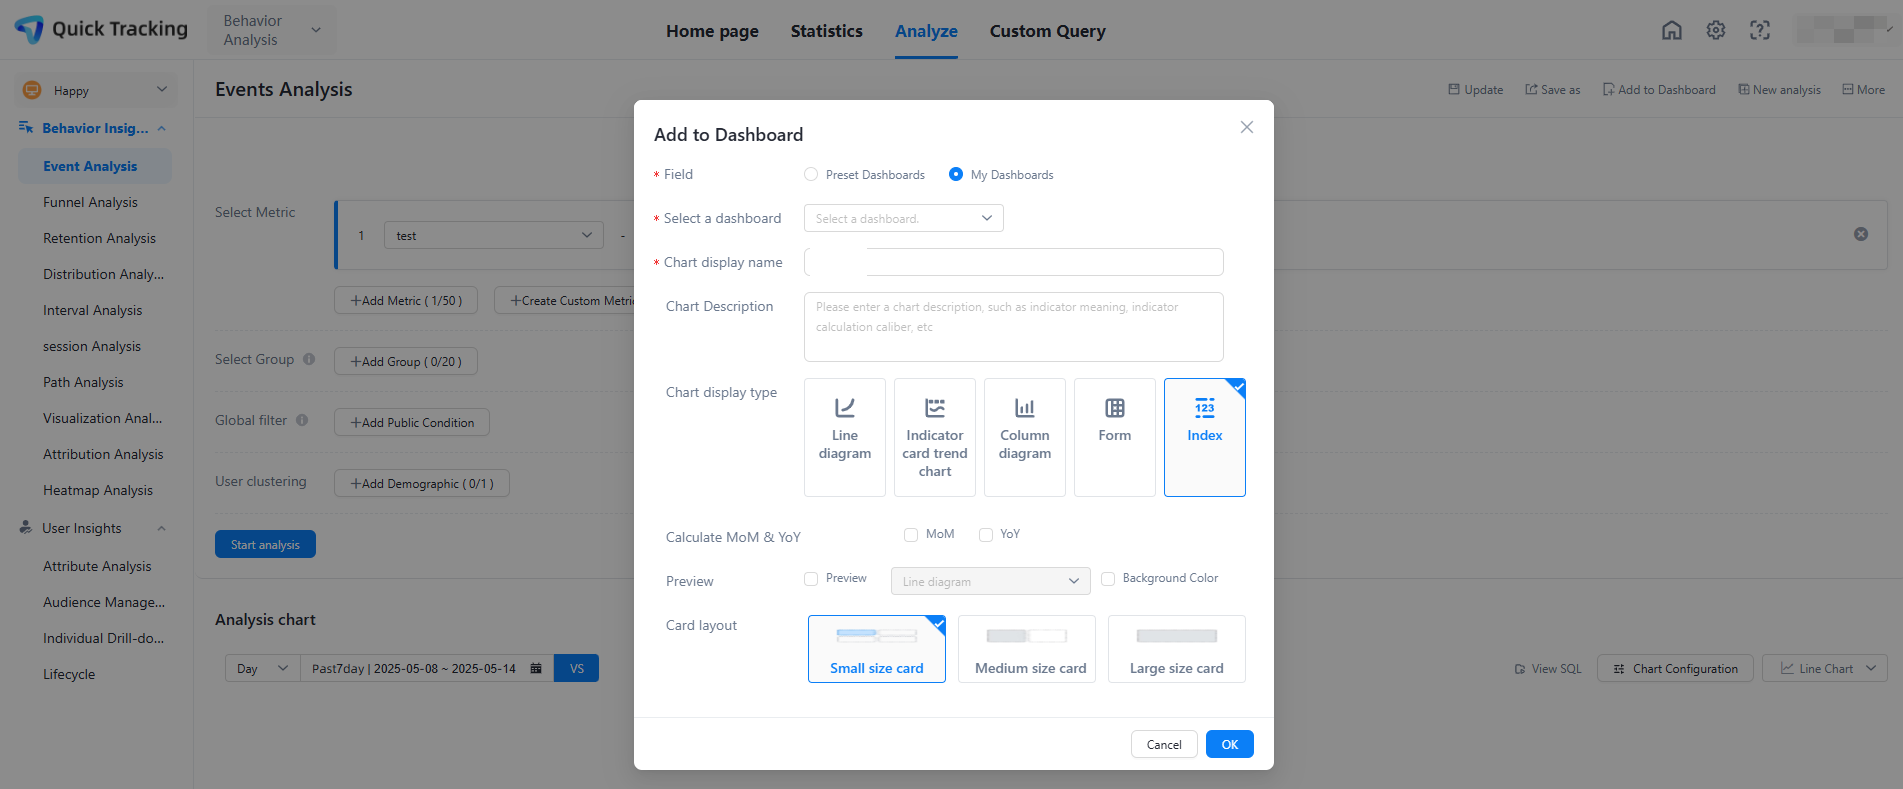Open the date range calendar icon
1903x789 pixels.
[536, 668]
